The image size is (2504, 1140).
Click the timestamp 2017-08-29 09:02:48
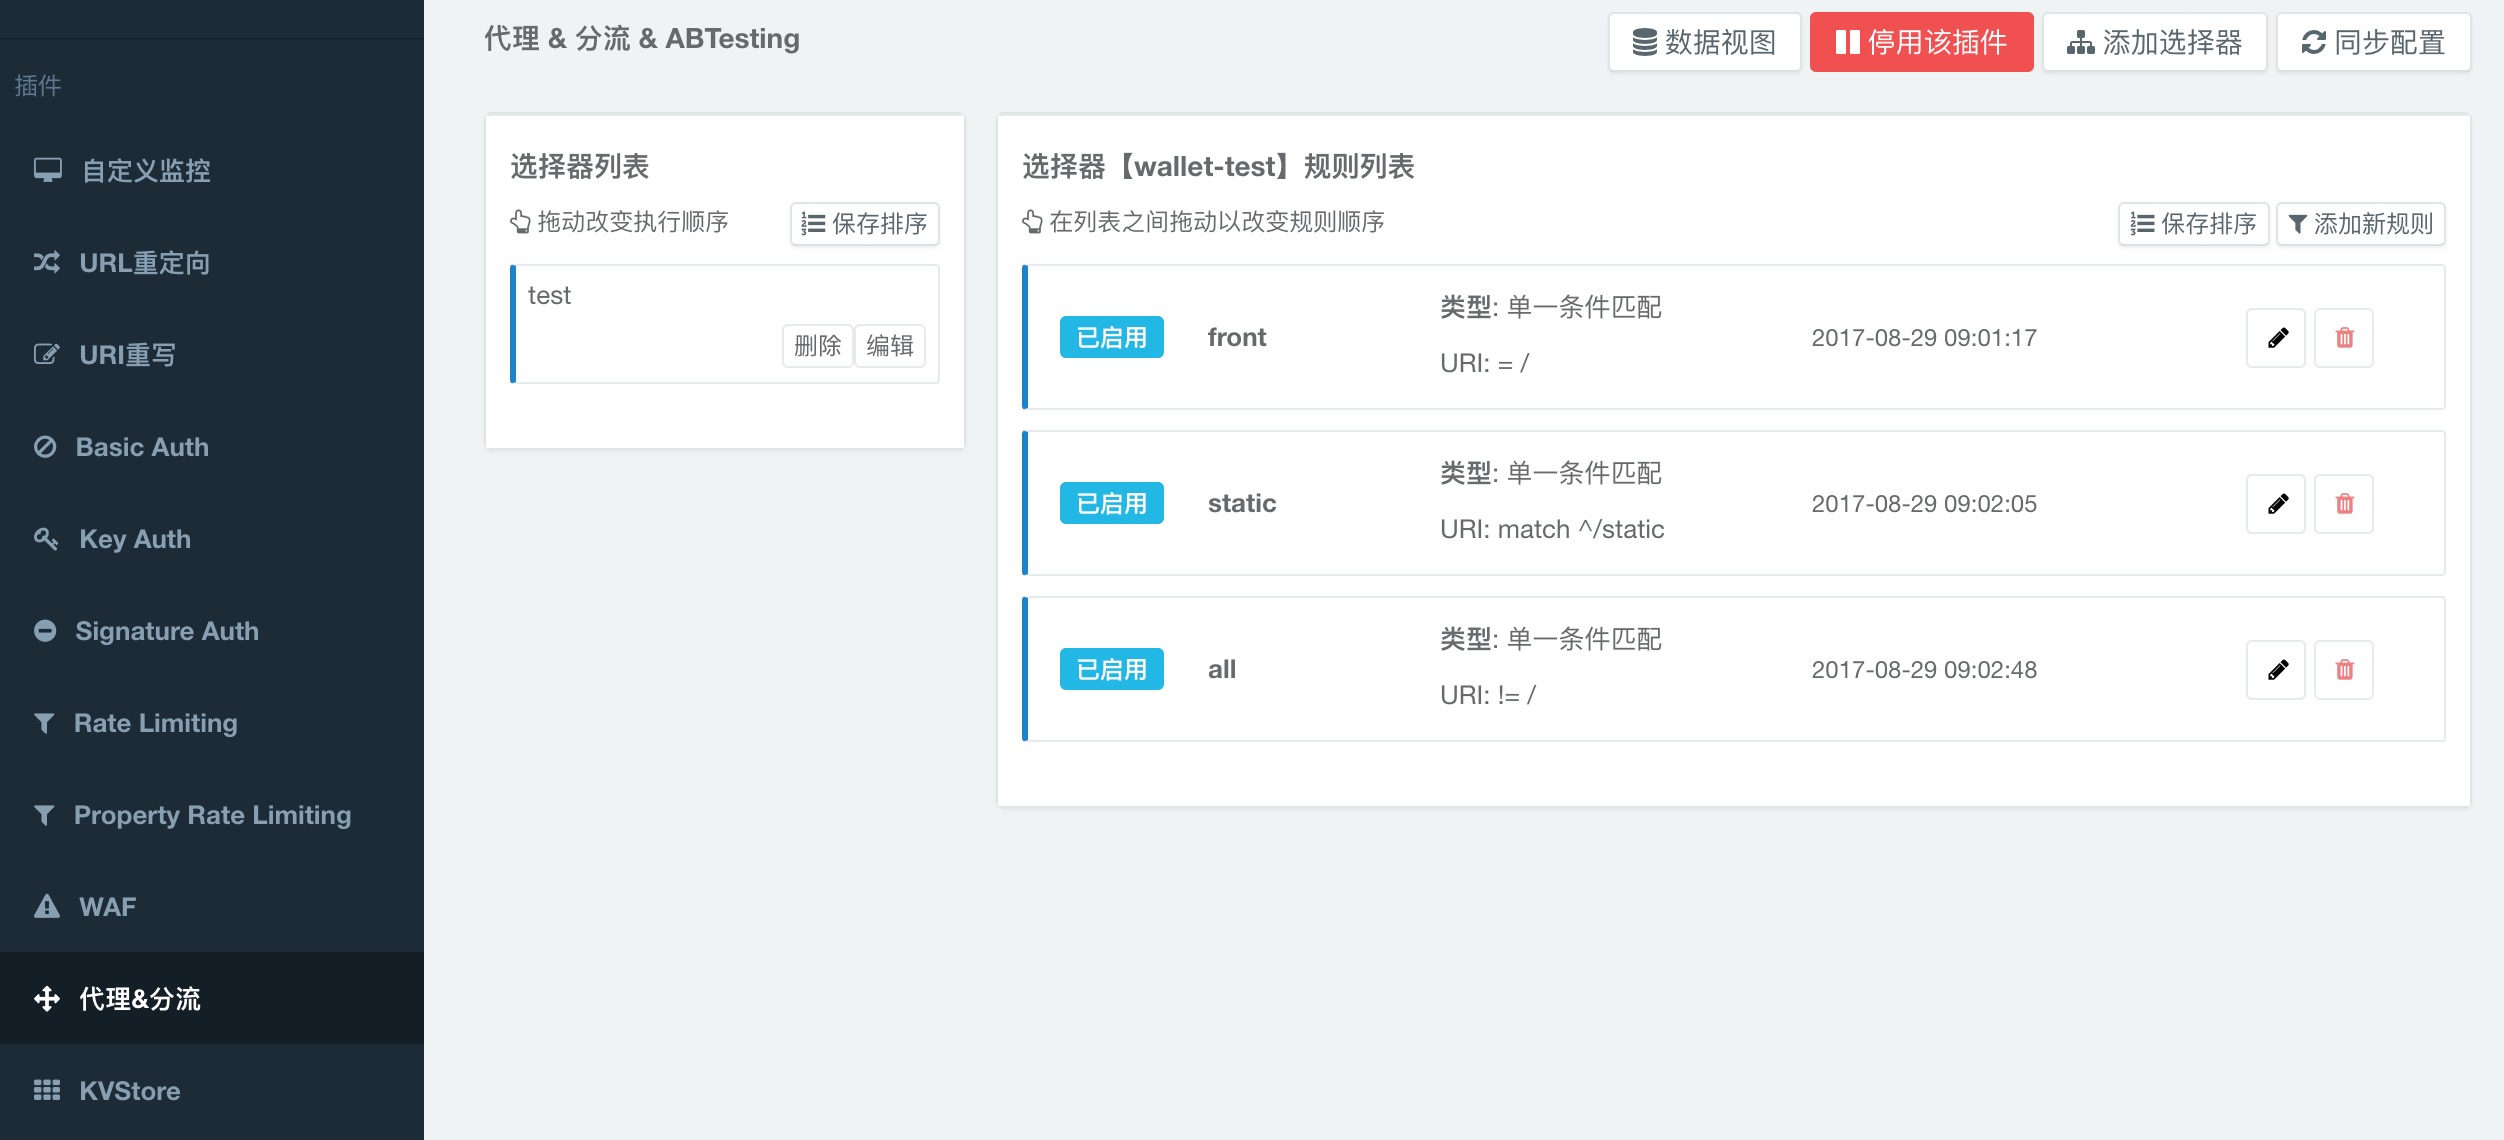pos(1924,670)
